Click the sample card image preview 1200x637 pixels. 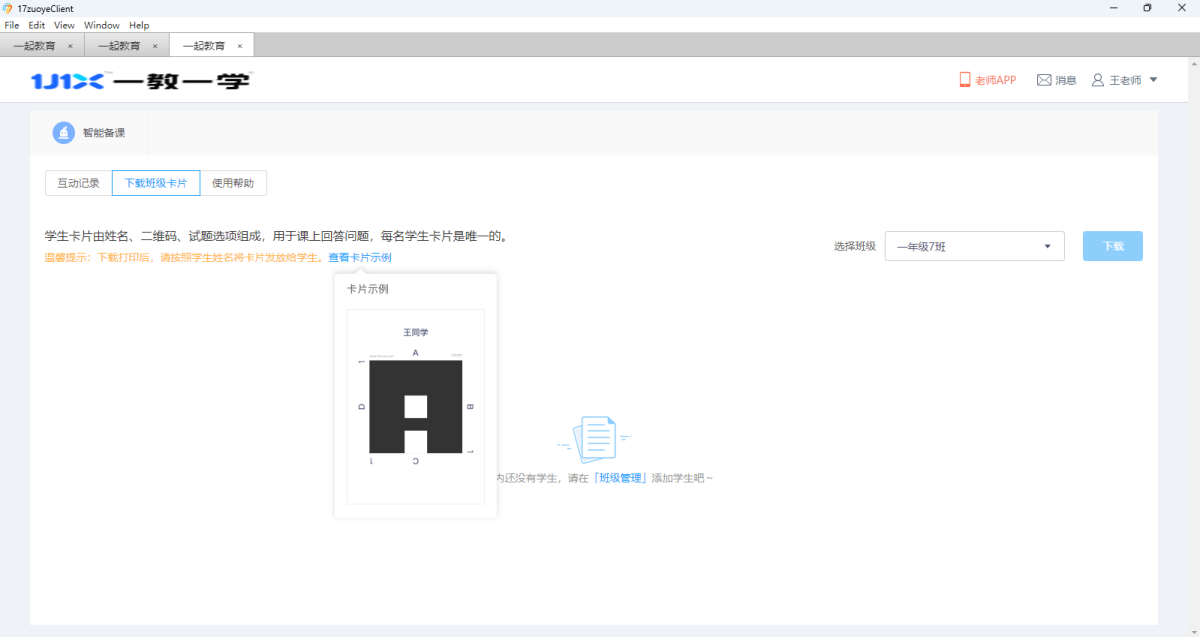[x=415, y=406]
